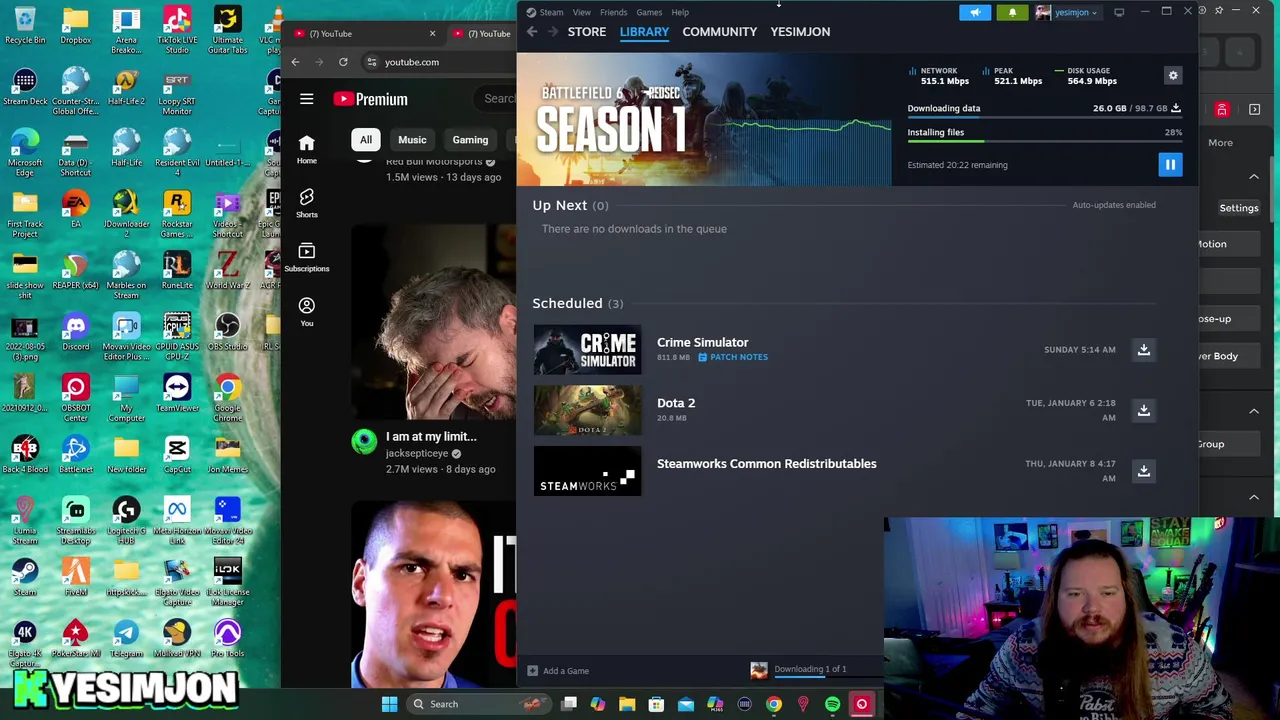
Task: Open File Explorer from the taskbar
Action: [x=627, y=704]
